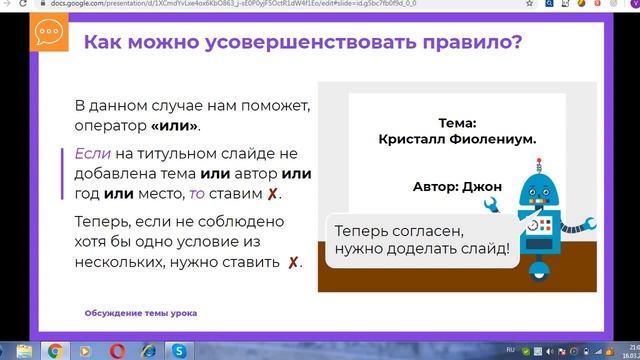This screenshot has width=640, height=360.
Task: Click the docs.google.com address bar URL
Action: (233, 3)
